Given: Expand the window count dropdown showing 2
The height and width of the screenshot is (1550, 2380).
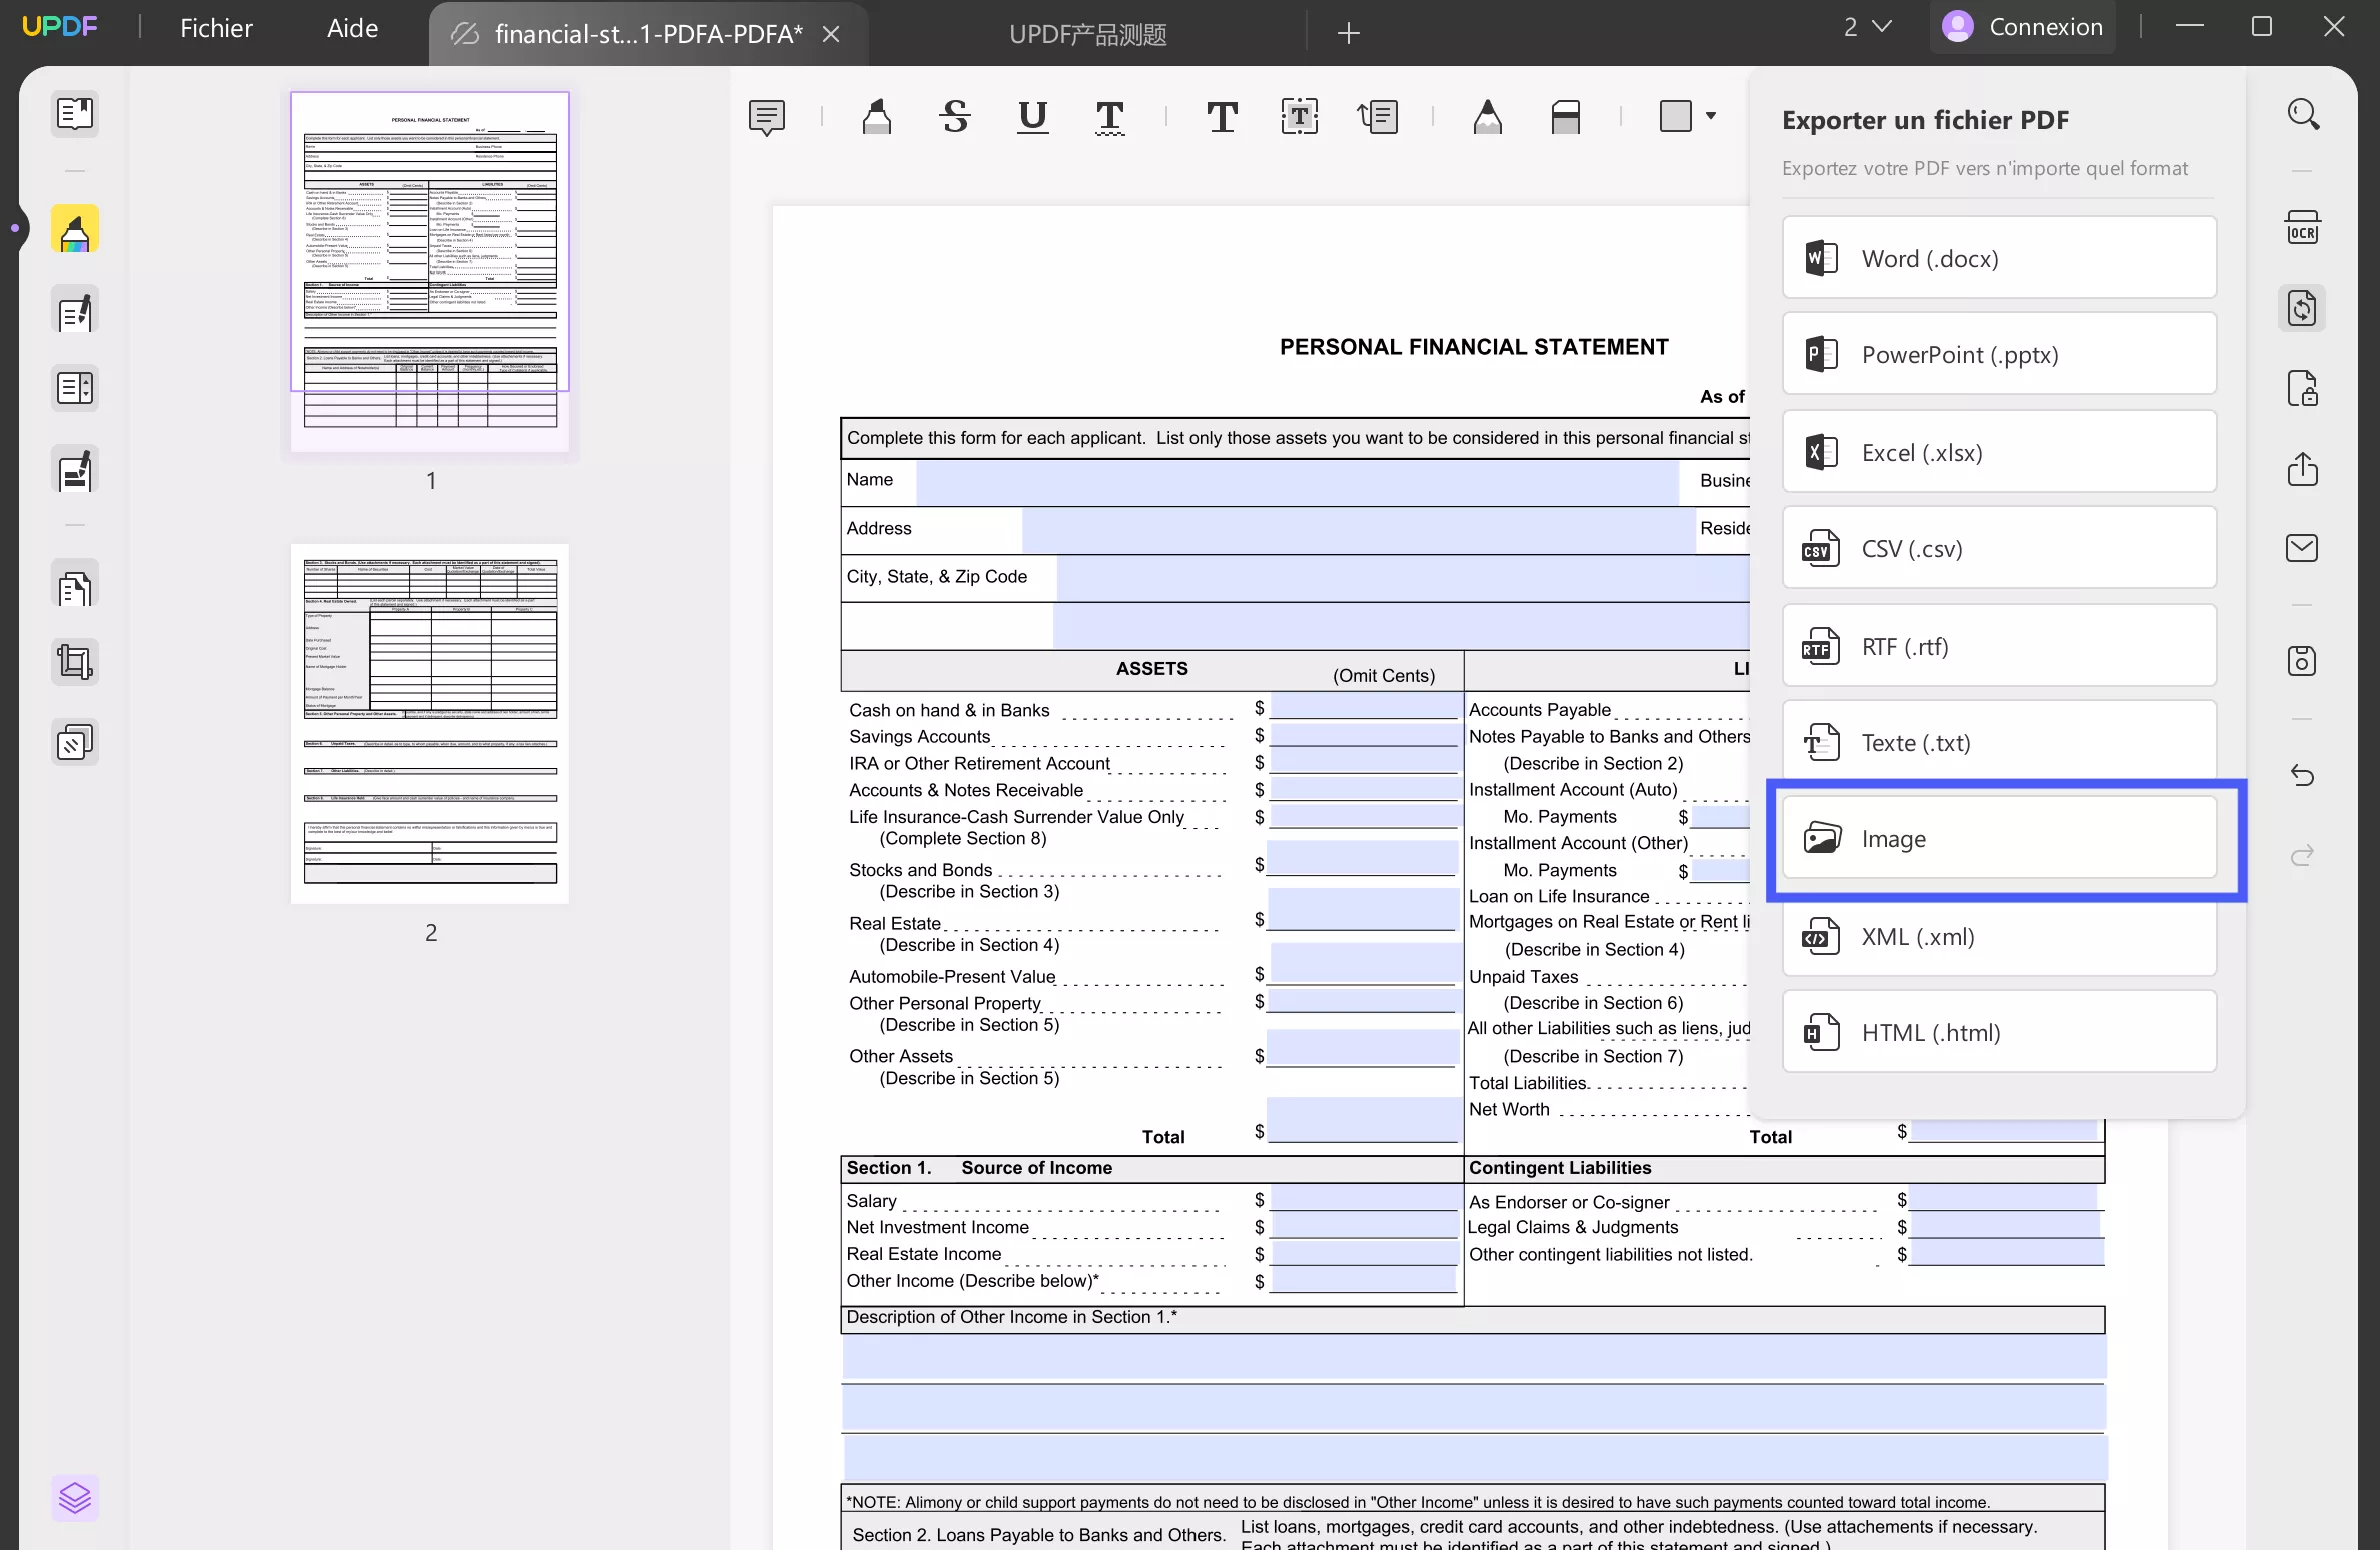Looking at the screenshot, I should point(1867,27).
